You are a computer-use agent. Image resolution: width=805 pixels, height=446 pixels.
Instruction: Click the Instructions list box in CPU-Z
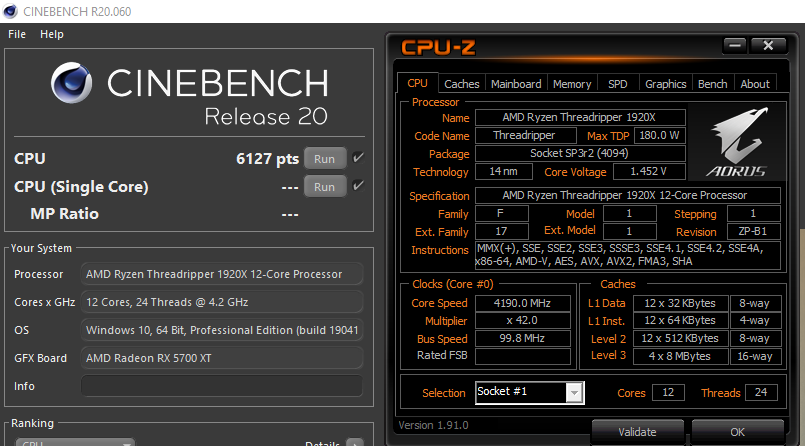point(627,255)
